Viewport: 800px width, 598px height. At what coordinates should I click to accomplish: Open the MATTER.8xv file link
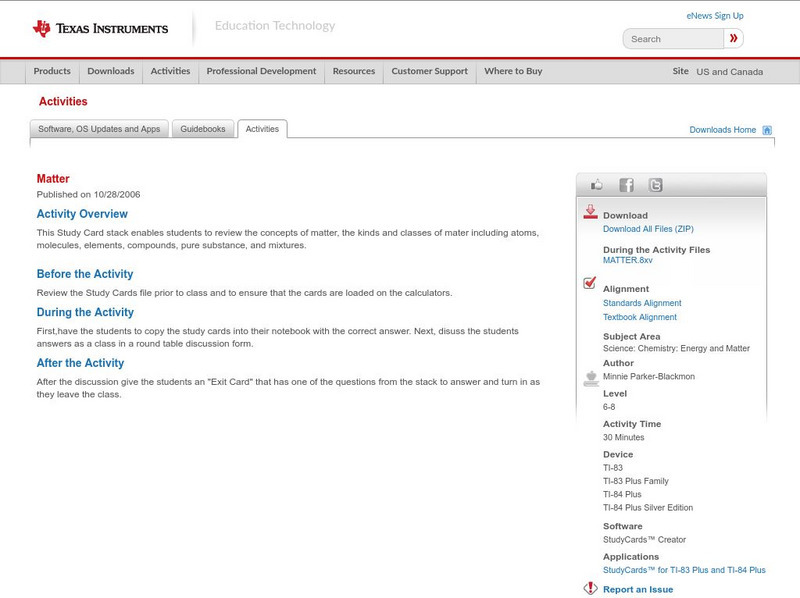pyautogui.click(x=627, y=260)
